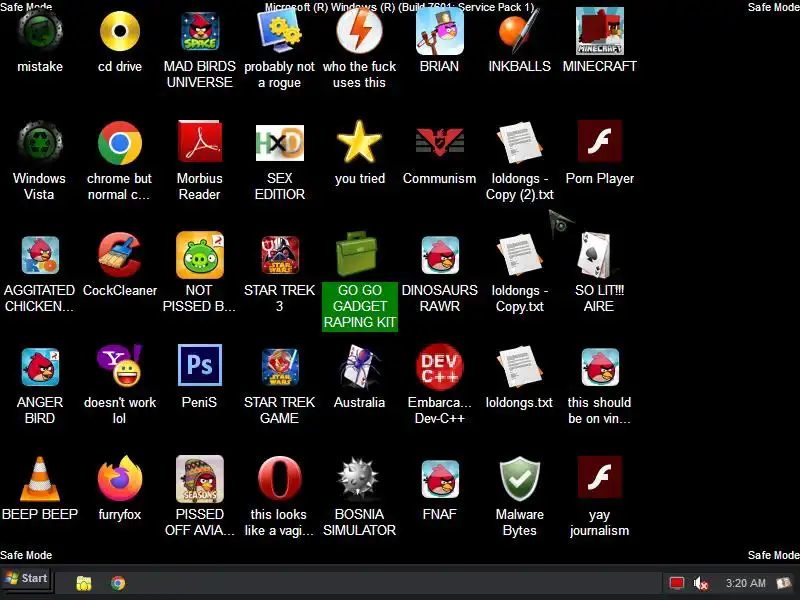Open the Start menu
This screenshot has height=600, width=800.
pyautogui.click(x=27, y=579)
